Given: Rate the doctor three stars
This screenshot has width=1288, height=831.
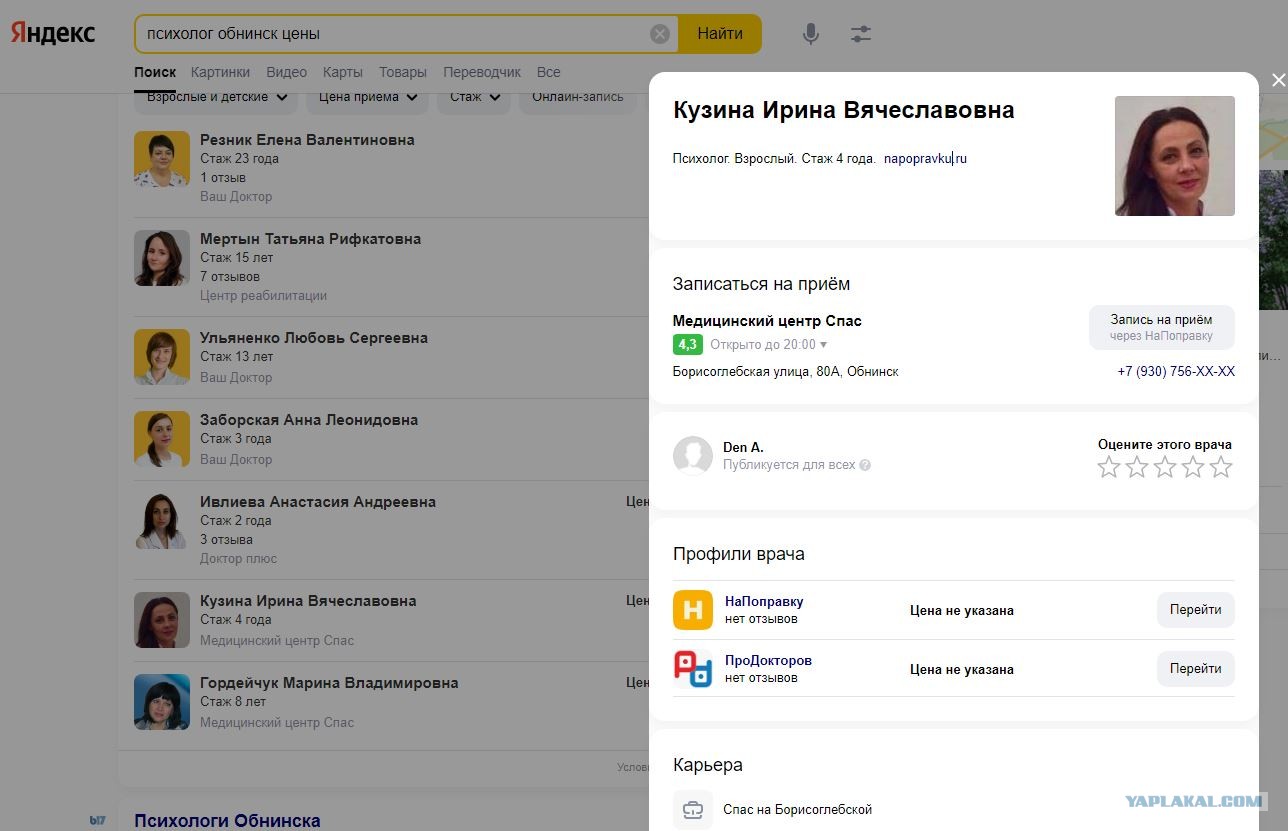Looking at the screenshot, I should pyautogui.click(x=1165, y=467).
